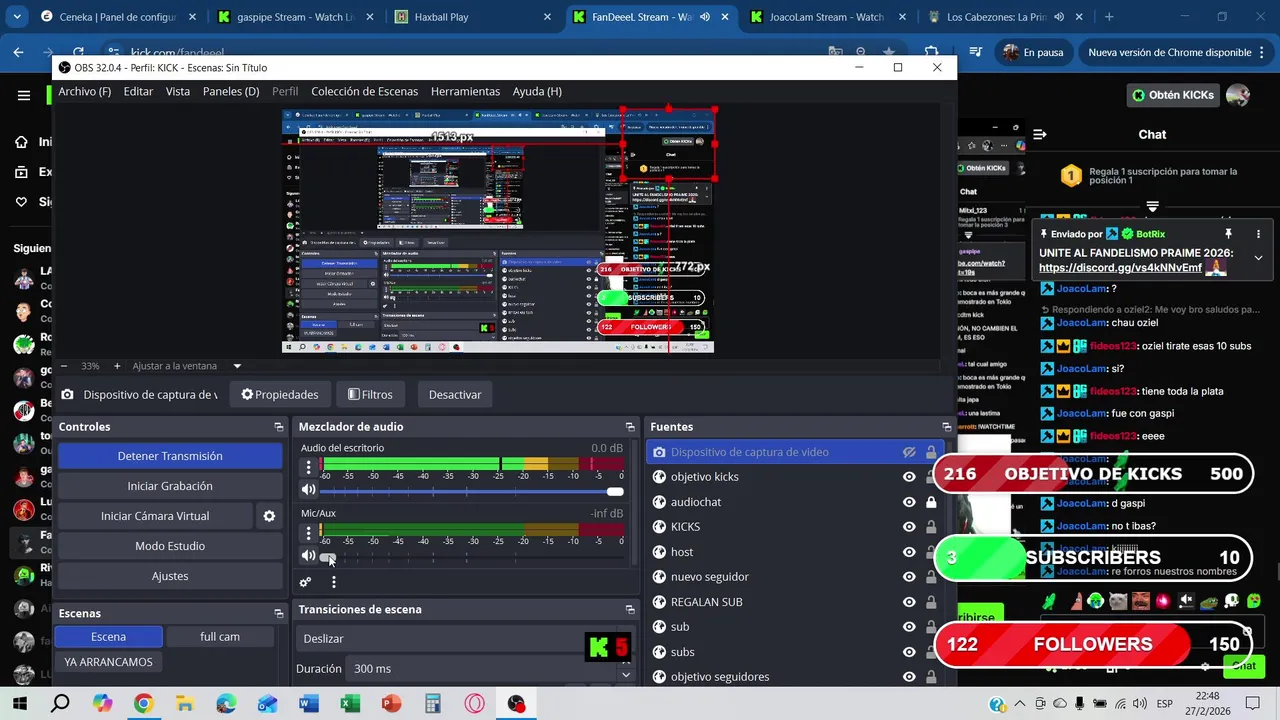
Task: Select the full cam scene
Action: tap(220, 637)
